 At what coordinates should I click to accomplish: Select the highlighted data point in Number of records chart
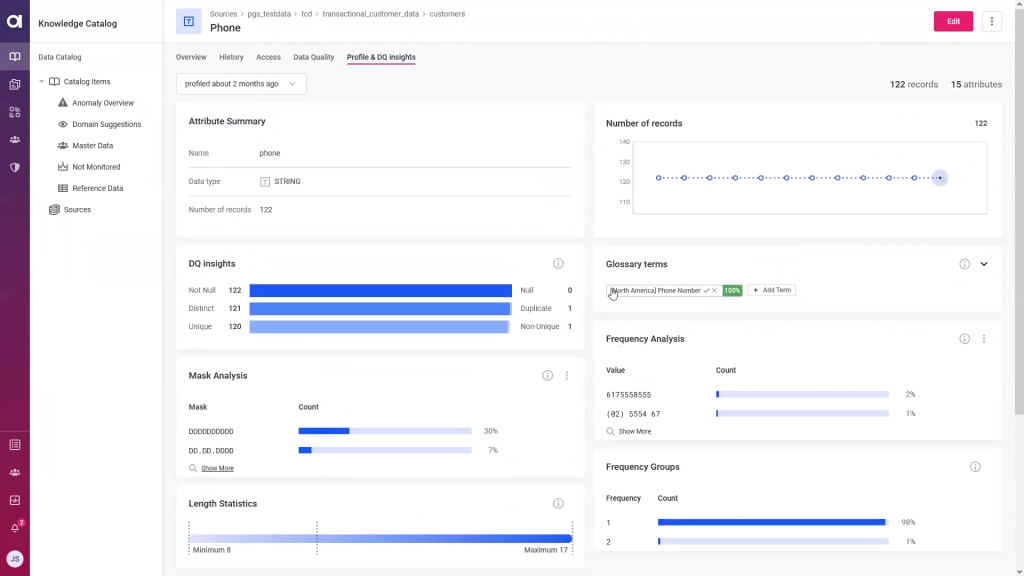coord(939,177)
